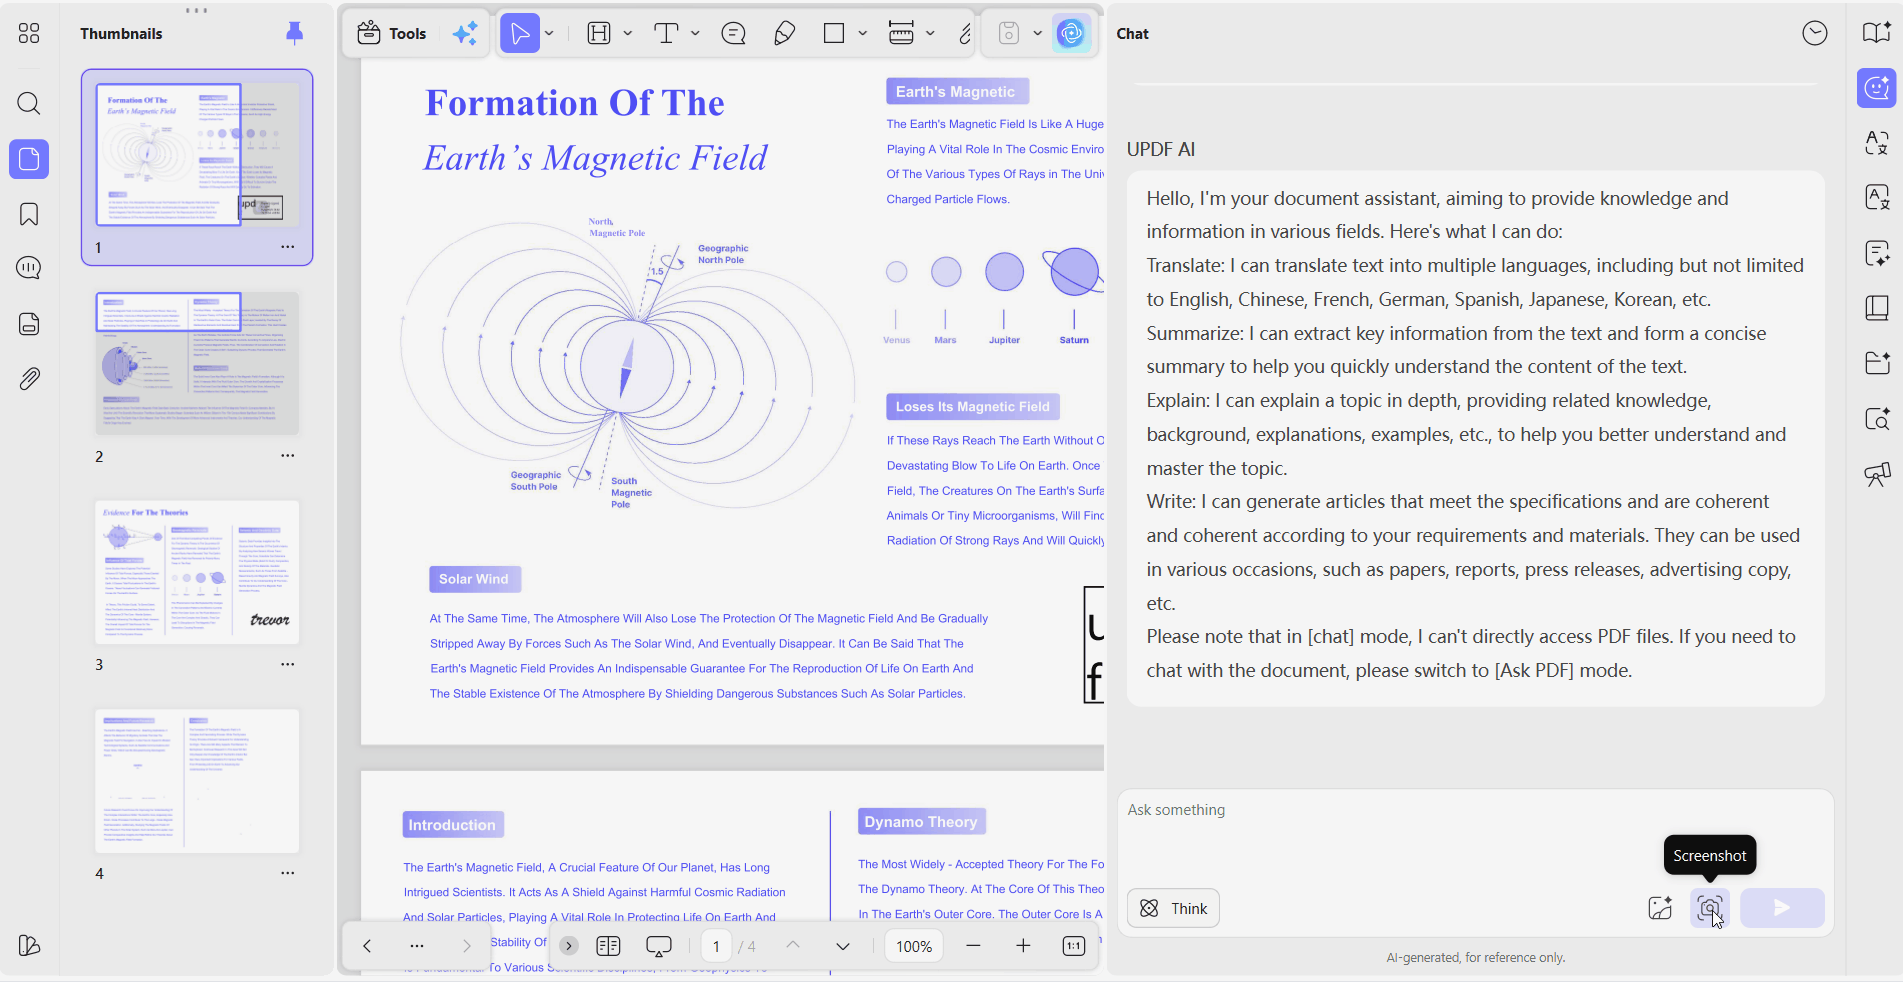Choose the select cursor tool

(520, 33)
